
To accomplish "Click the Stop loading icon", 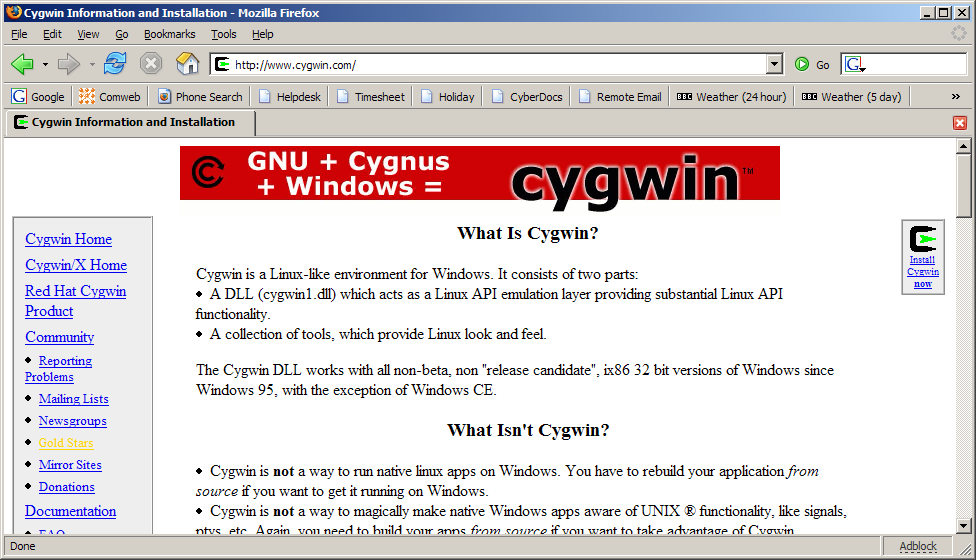I will 151,65.
